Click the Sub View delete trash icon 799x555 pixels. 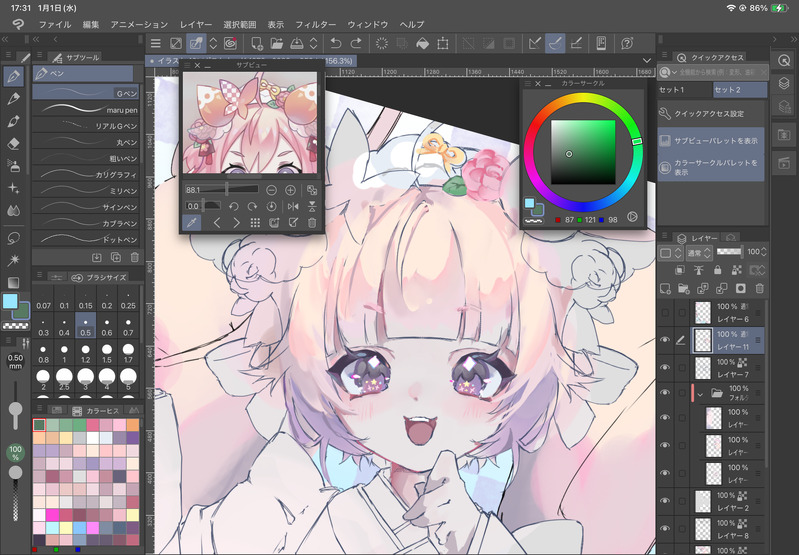pyautogui.click(x=312, y=223)
